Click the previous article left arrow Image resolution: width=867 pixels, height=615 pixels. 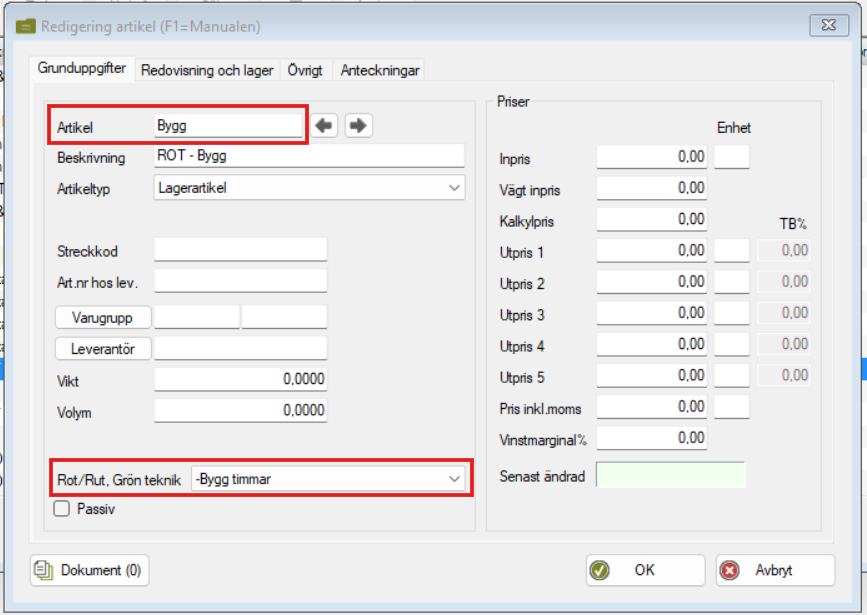pyautogui.click(x=324, y=126)
